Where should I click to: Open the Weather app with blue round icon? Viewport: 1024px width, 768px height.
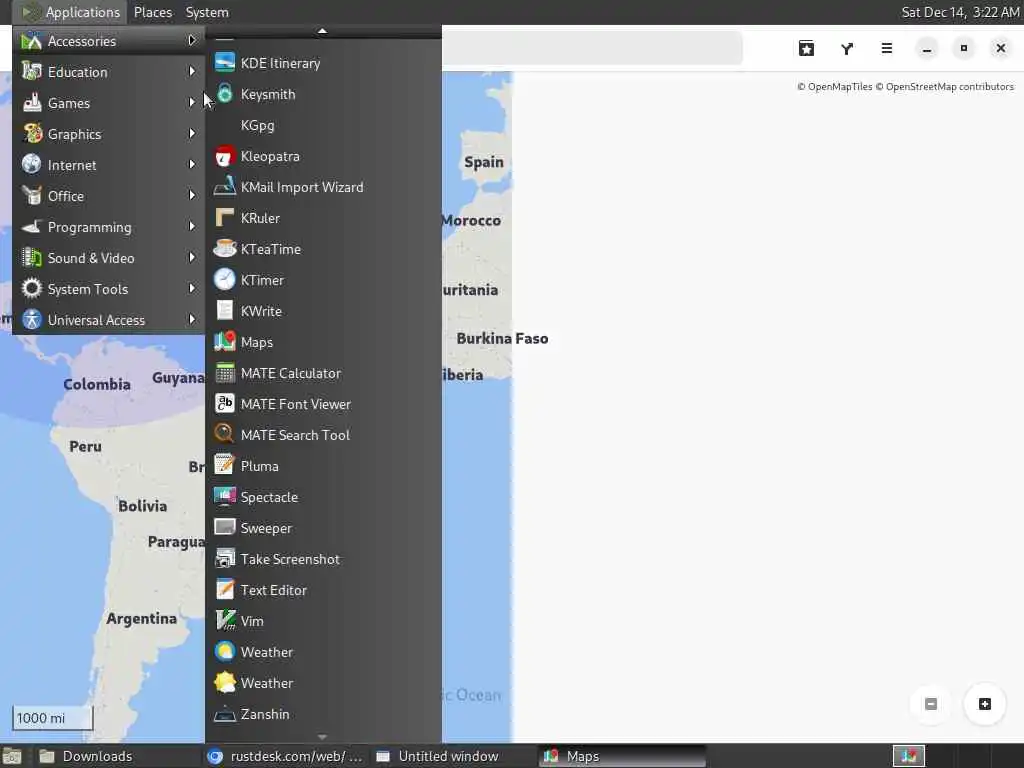coord(323,652)
